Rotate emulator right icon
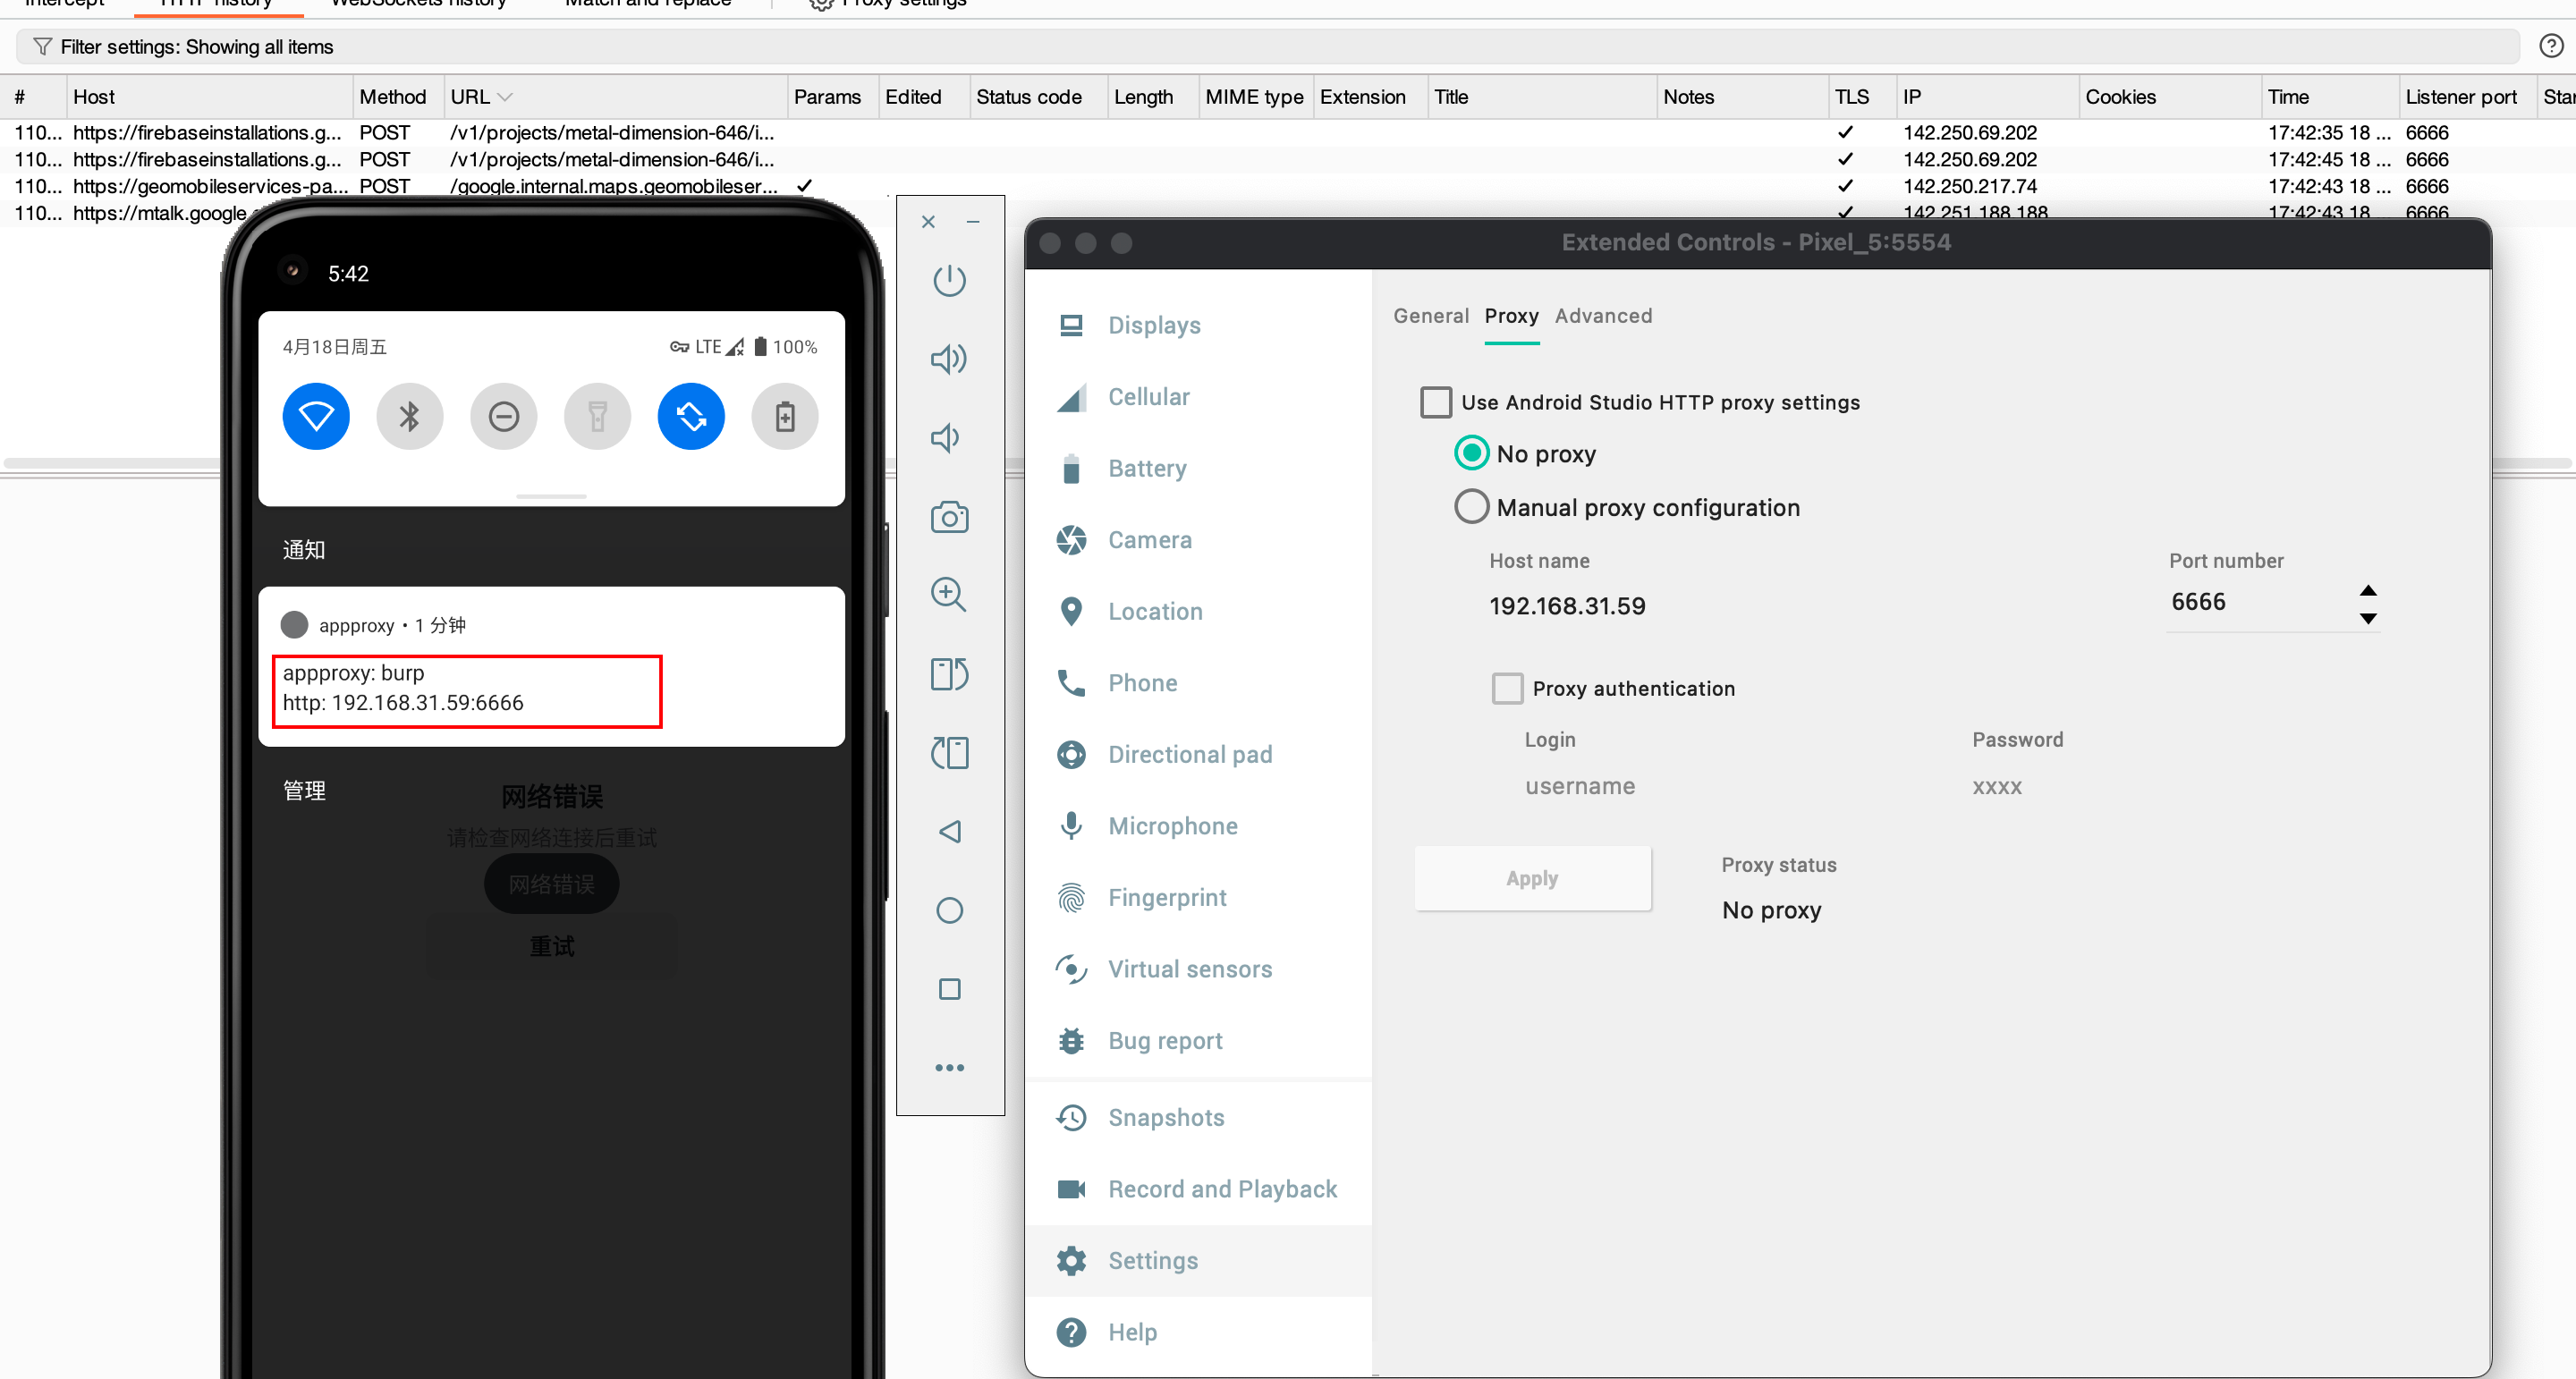The height and width of the screenshot is (1379, 2576). pyautogui.click(x=949, y=753)
